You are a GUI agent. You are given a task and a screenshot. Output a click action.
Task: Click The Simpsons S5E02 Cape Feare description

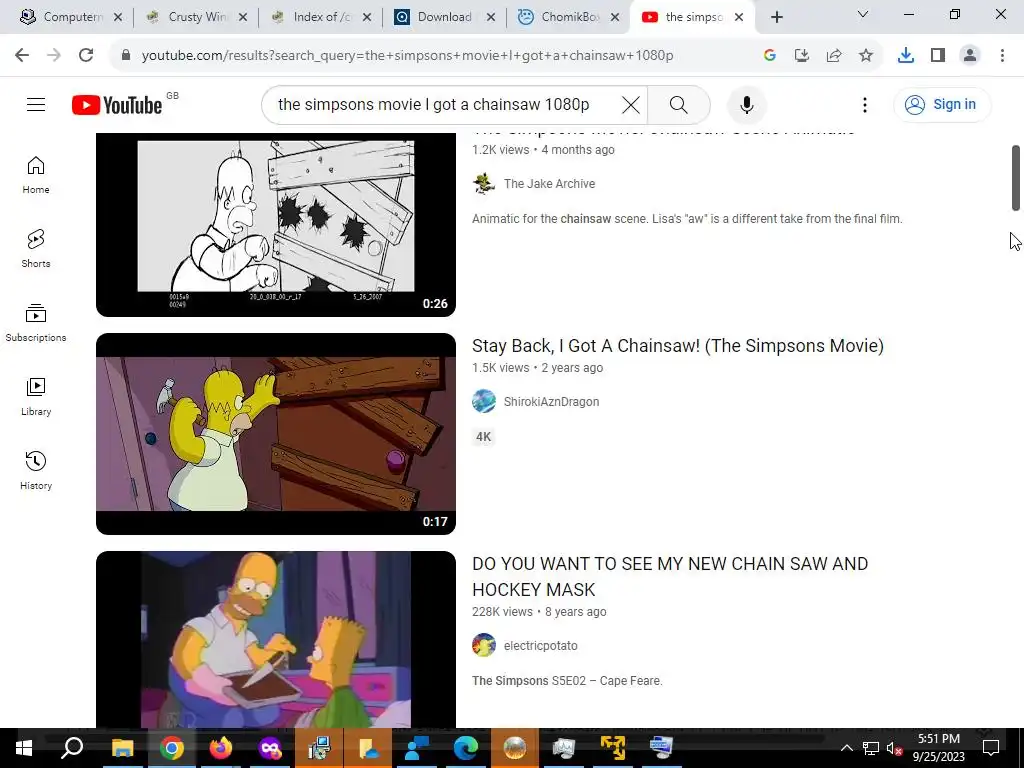click(567, 680)
